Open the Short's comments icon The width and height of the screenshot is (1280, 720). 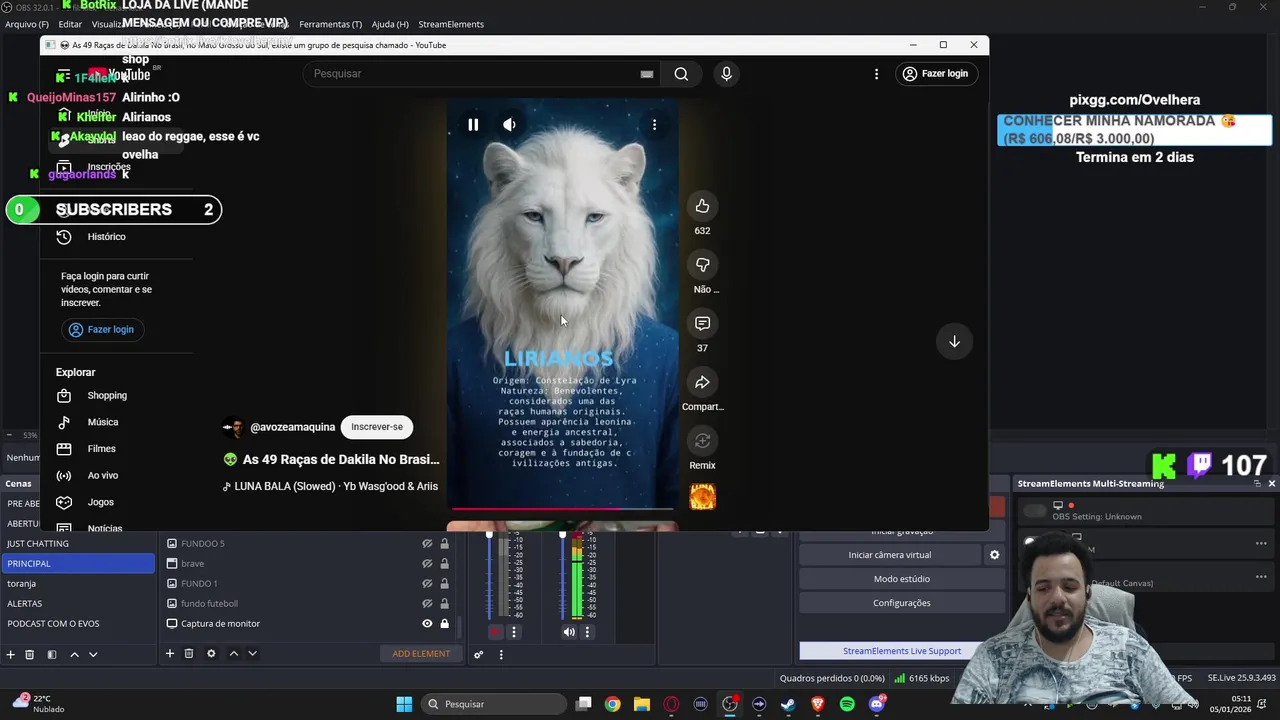click(702, 323)
